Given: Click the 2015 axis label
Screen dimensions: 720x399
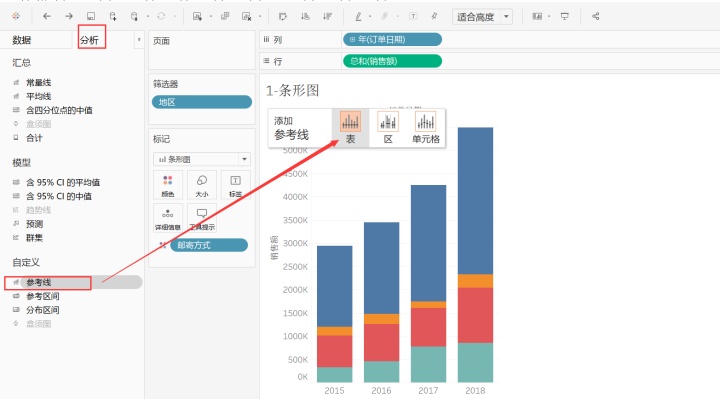Looking at the screenshot, I should coord(334,391).
